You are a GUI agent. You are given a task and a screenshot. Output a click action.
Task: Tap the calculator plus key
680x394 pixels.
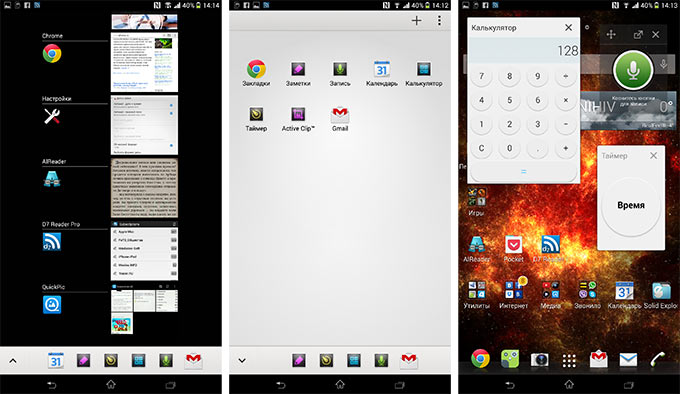(x=566, y=148)
